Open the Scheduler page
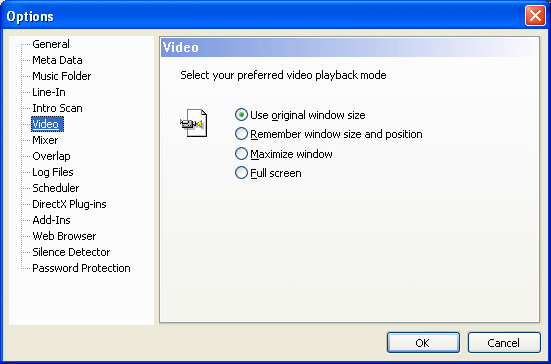 pyautogui.click(x=56, y=188)
